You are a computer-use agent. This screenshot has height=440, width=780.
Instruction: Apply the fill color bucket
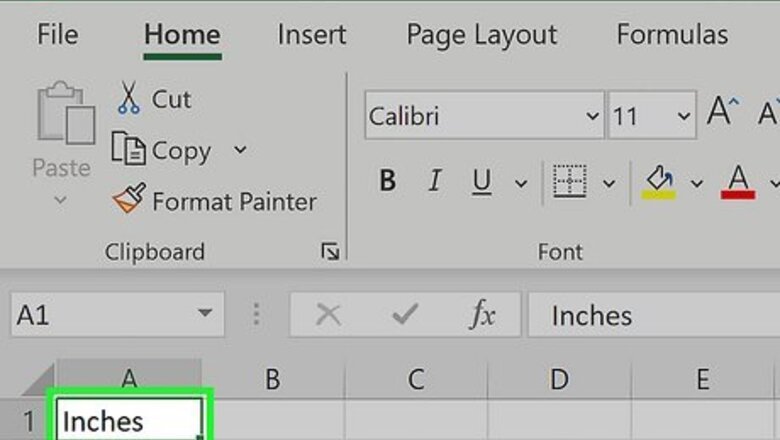659,182
